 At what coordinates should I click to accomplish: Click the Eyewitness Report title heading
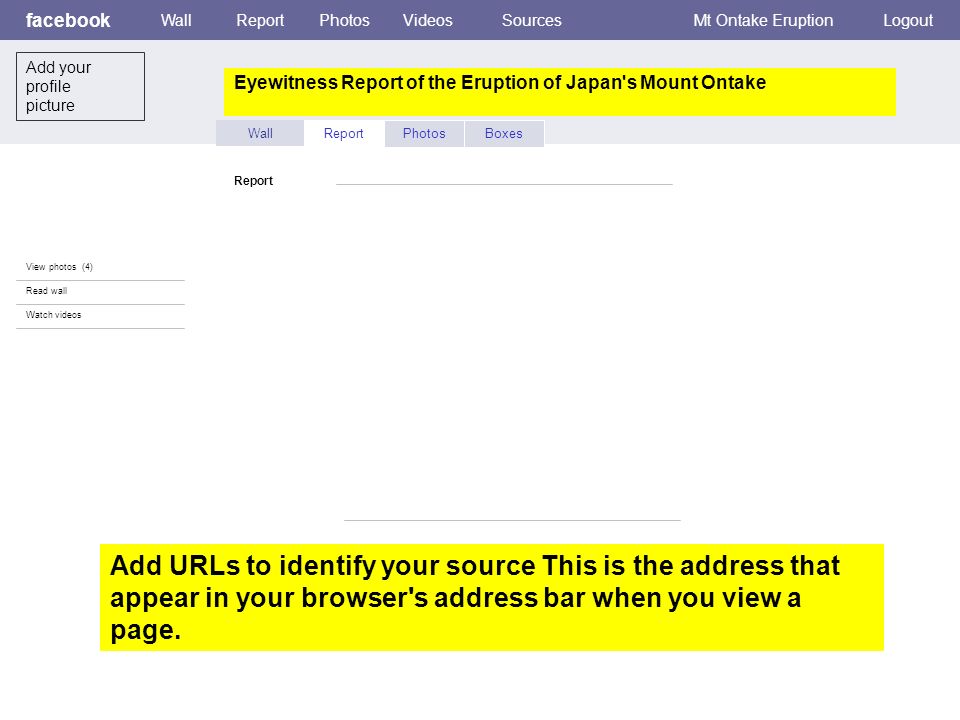pos(560,92)
